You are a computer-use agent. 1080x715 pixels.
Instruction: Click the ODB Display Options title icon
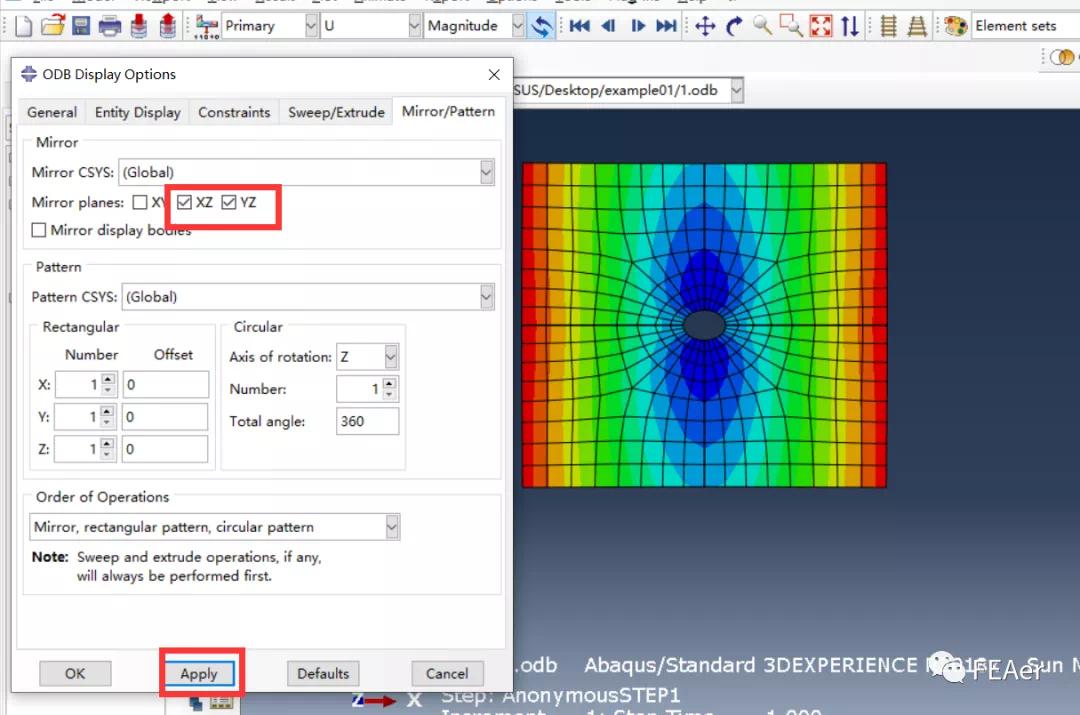pyautogui.click(x=28, y=74)
